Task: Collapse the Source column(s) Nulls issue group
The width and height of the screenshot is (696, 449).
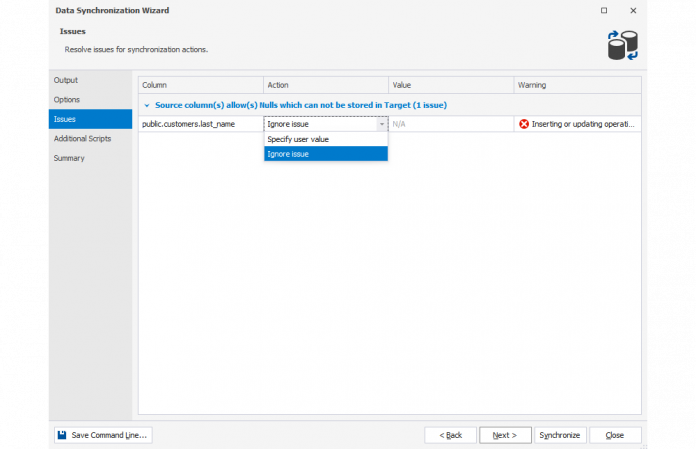Action: coord(147,104)
